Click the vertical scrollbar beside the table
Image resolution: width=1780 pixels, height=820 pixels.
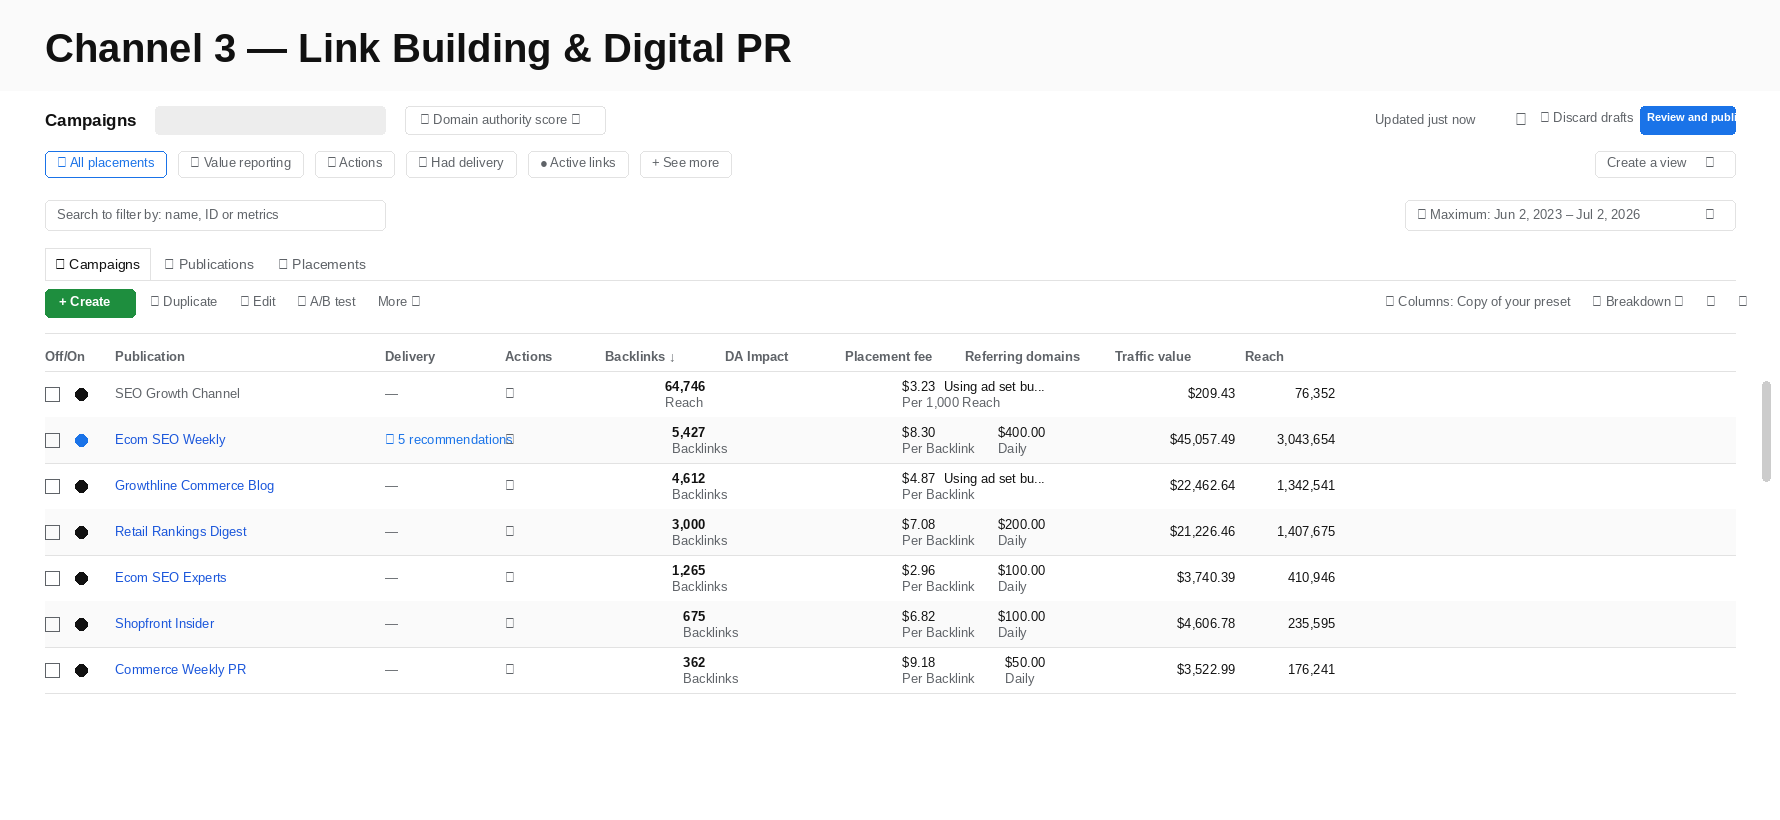tap(1766, 431)
